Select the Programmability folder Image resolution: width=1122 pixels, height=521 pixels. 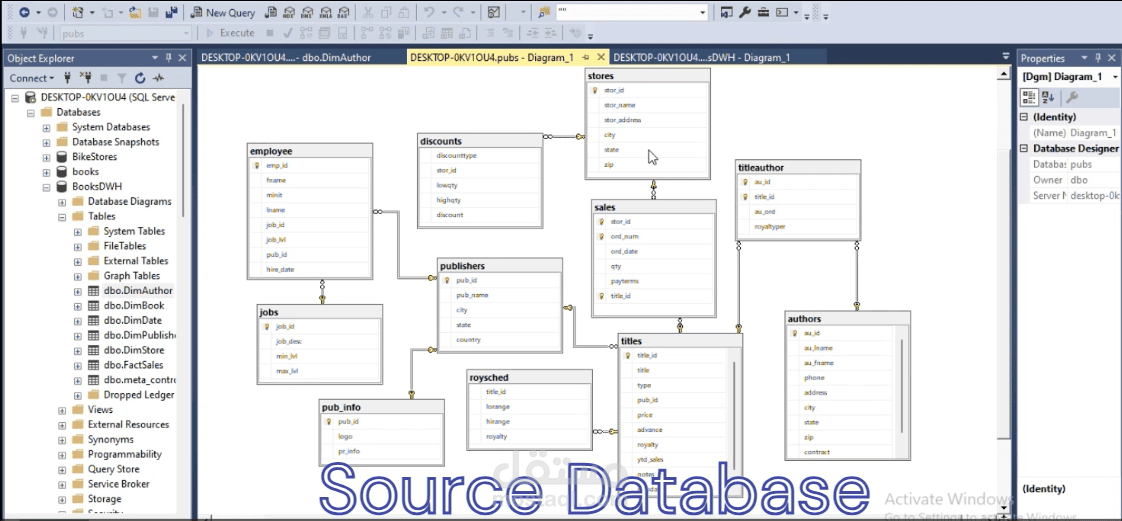[125, 454]
